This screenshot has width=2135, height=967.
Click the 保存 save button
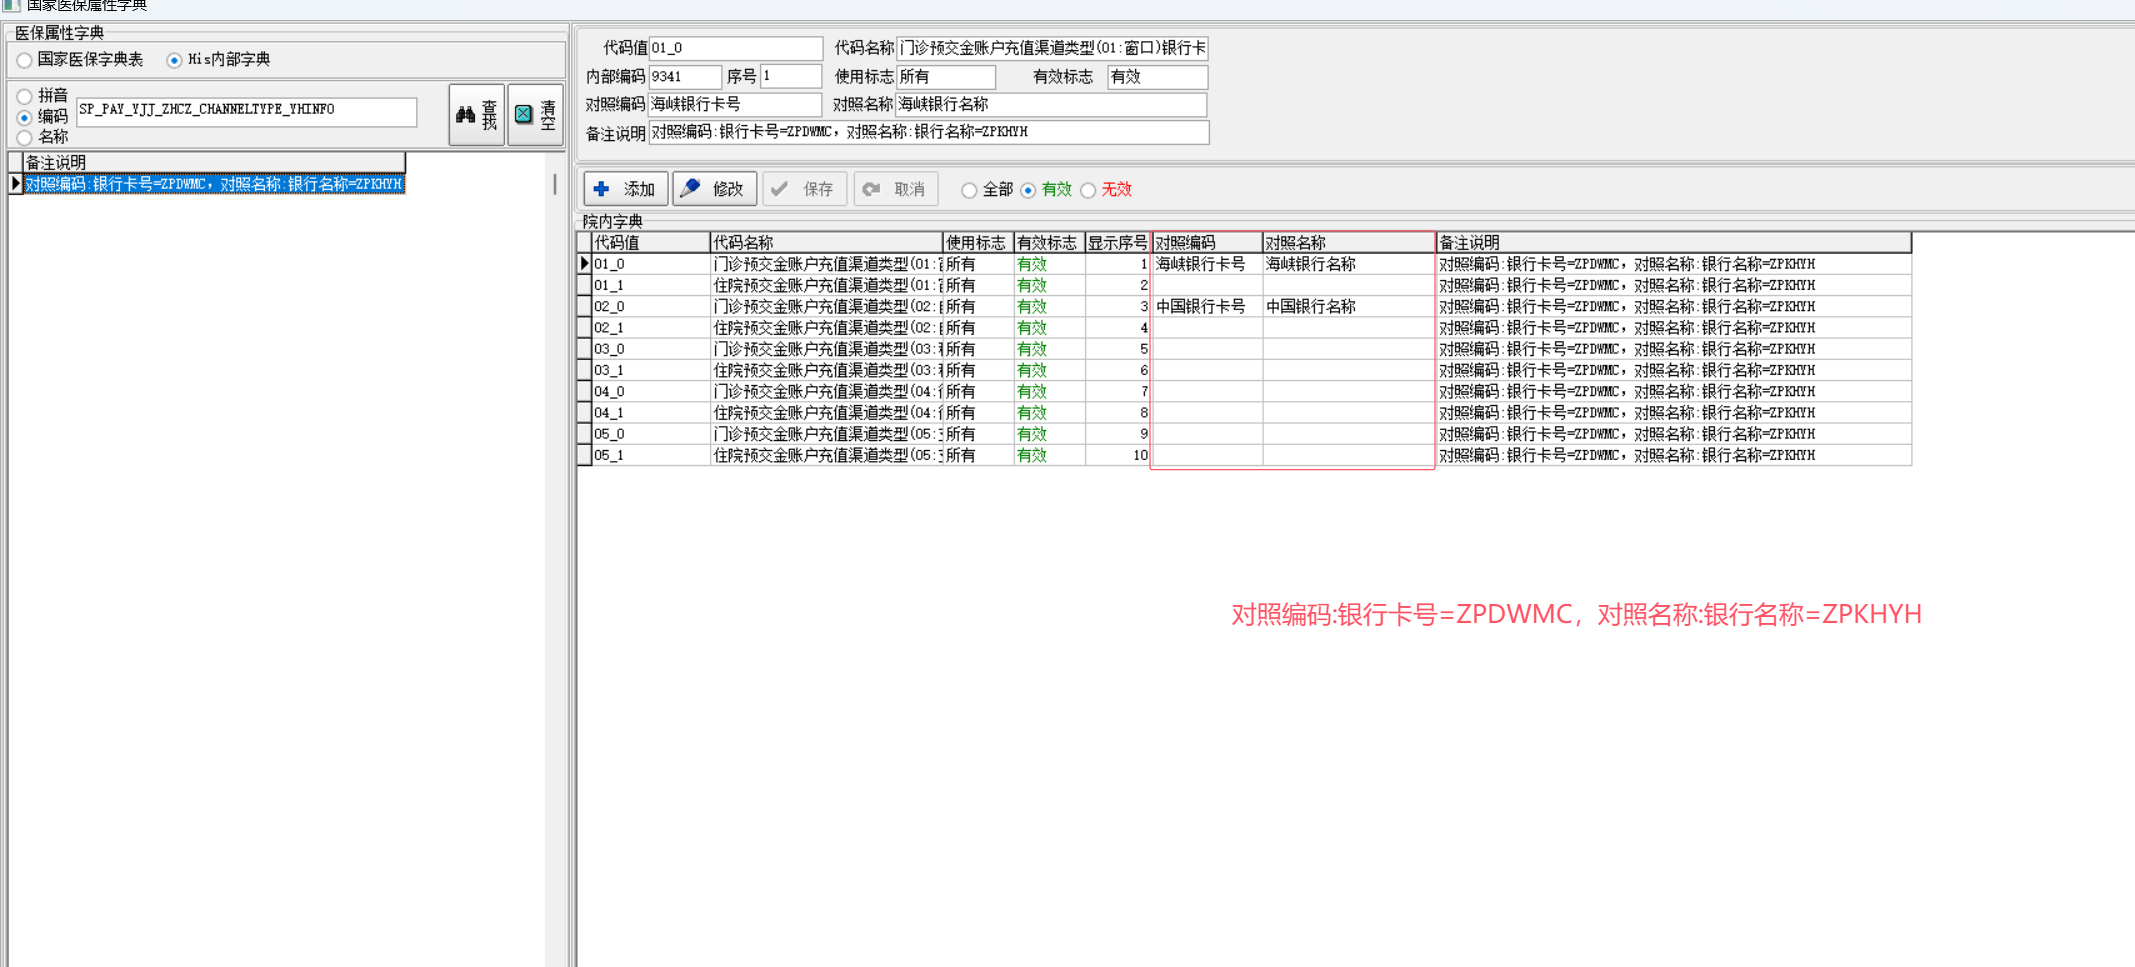click(804, 189)
